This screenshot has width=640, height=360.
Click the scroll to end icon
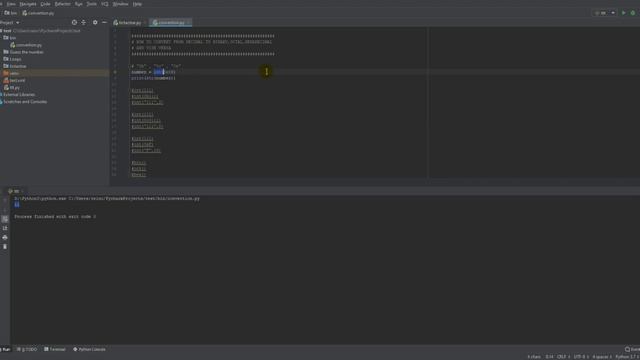[5, 228]
